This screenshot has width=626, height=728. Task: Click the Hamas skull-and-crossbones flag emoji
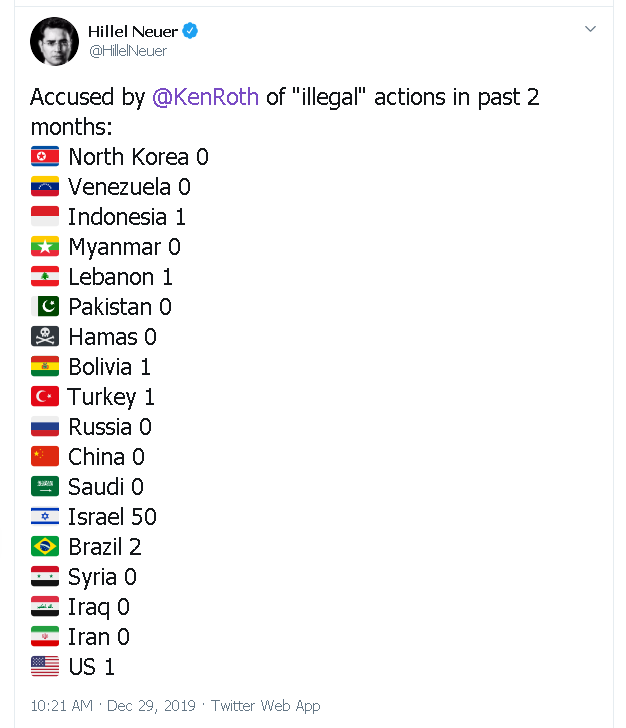(x=45, y=337)
